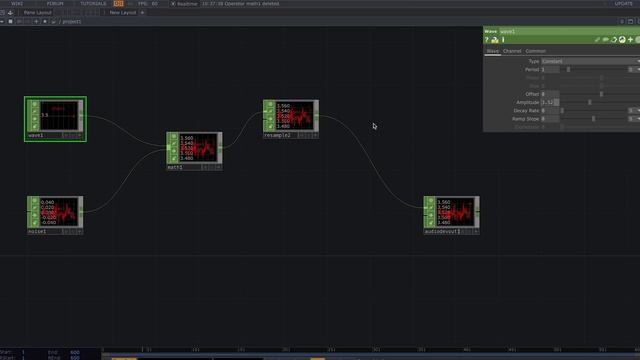
Task: Select the audiodevout1 node viewer
Action: (x=455, y=212)
